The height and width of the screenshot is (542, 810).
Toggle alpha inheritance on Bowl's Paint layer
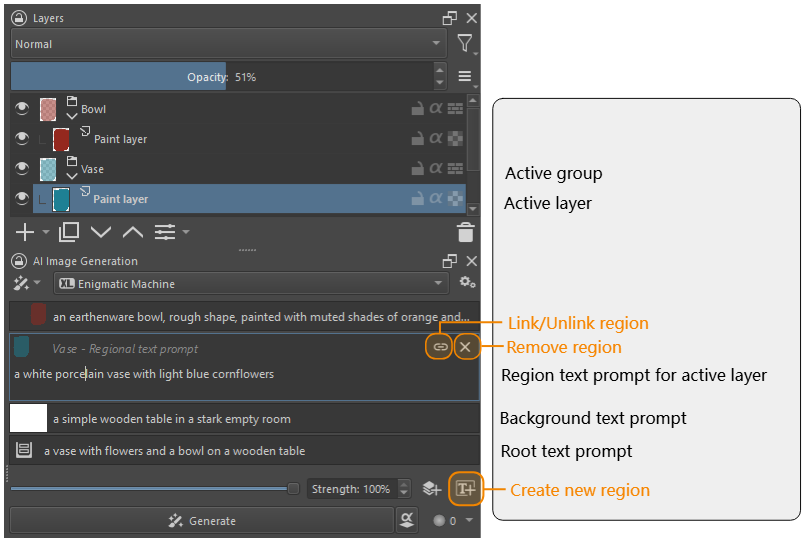coord(436,138)
